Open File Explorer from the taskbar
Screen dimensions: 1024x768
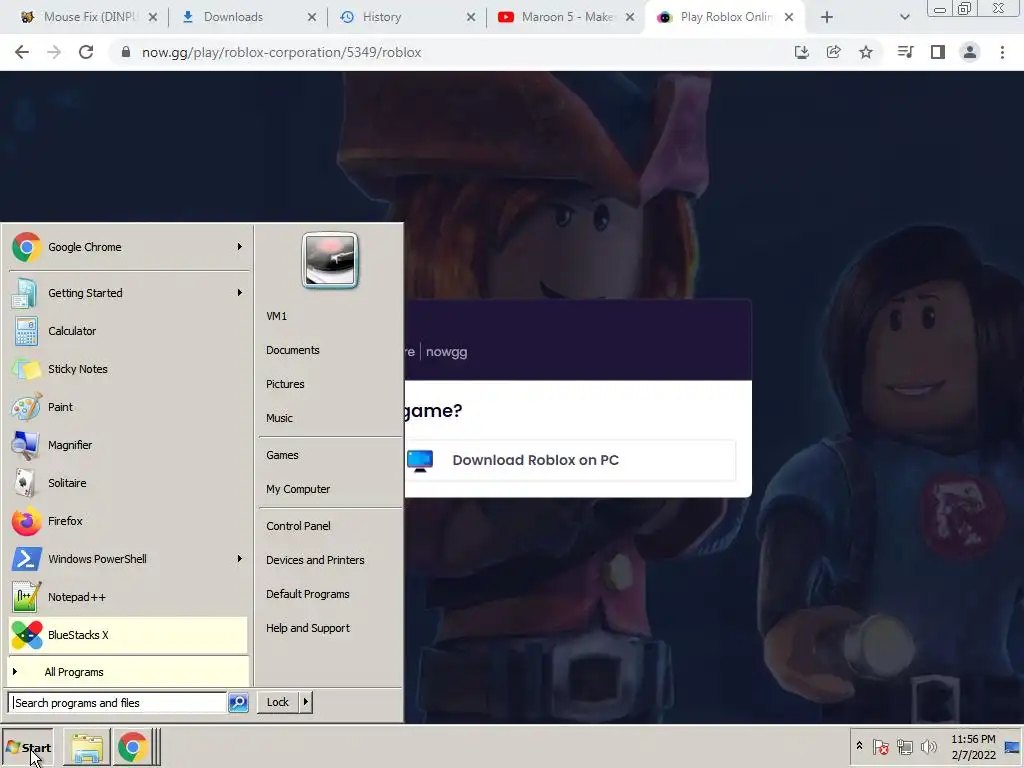point(87,748)
